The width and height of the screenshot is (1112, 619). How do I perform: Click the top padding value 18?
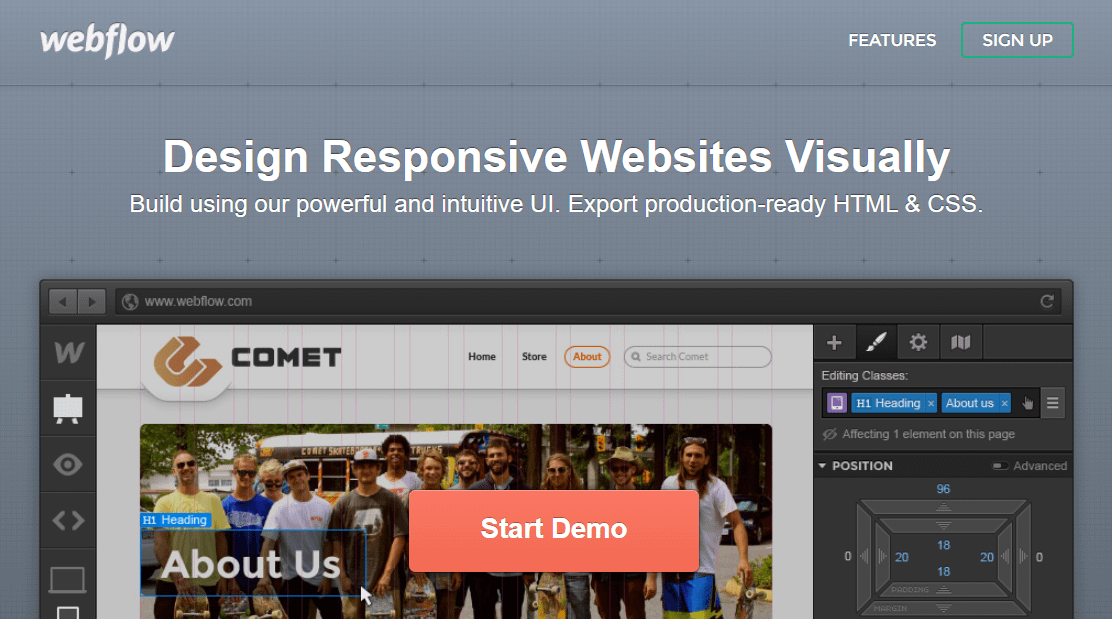coord(943,545)
